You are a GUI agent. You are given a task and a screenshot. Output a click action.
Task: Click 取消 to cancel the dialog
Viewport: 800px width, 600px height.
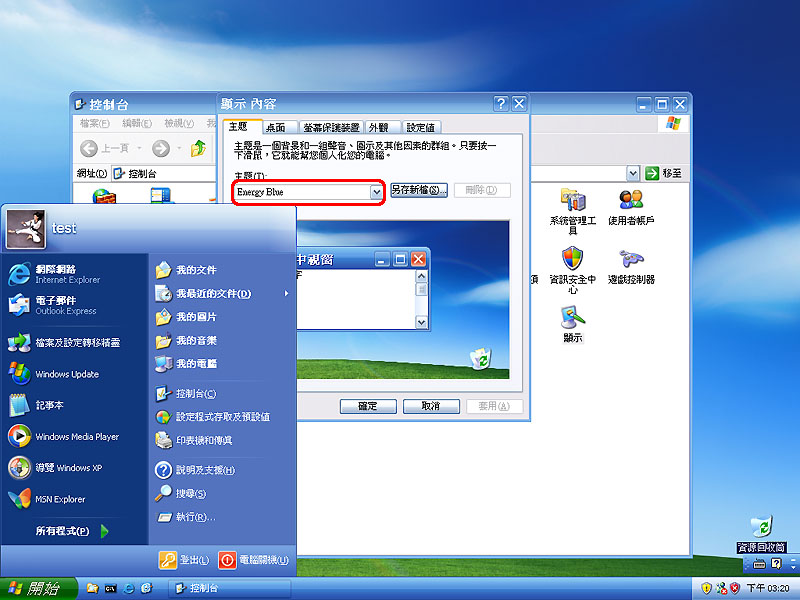(x=431, y=406)
